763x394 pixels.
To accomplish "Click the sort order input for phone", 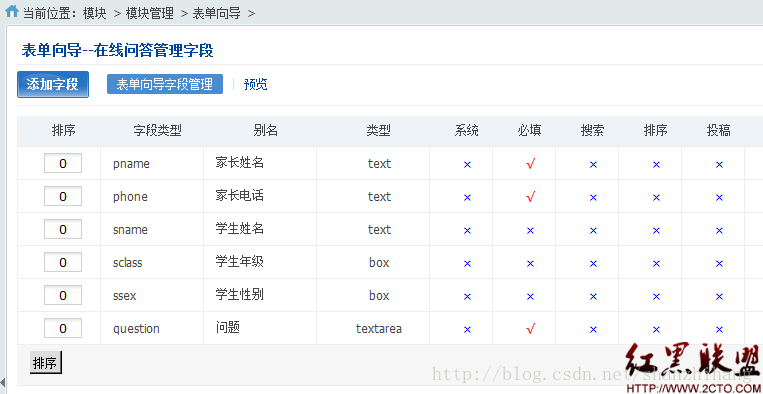I will 63,197.
